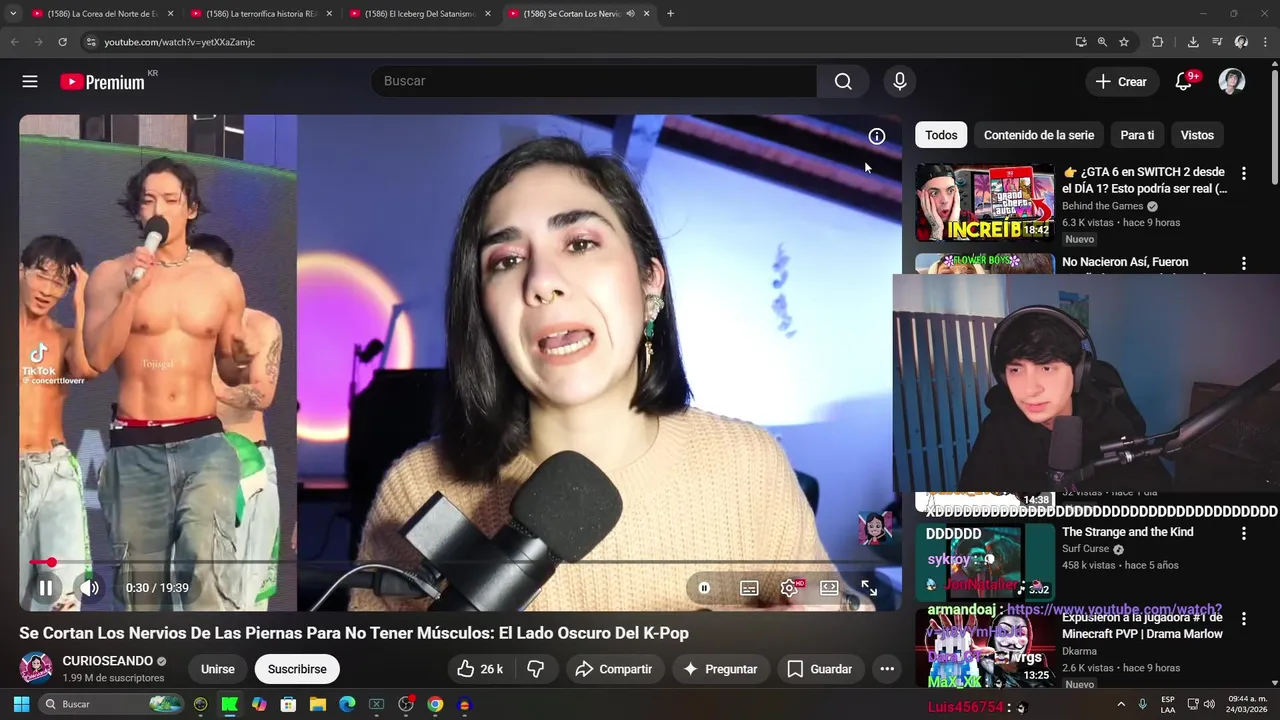Image resolution: width=1280 pixels, height=720 pixels.
Task: Open options for The Strange and the Kind
Action: click(1244, 534)
